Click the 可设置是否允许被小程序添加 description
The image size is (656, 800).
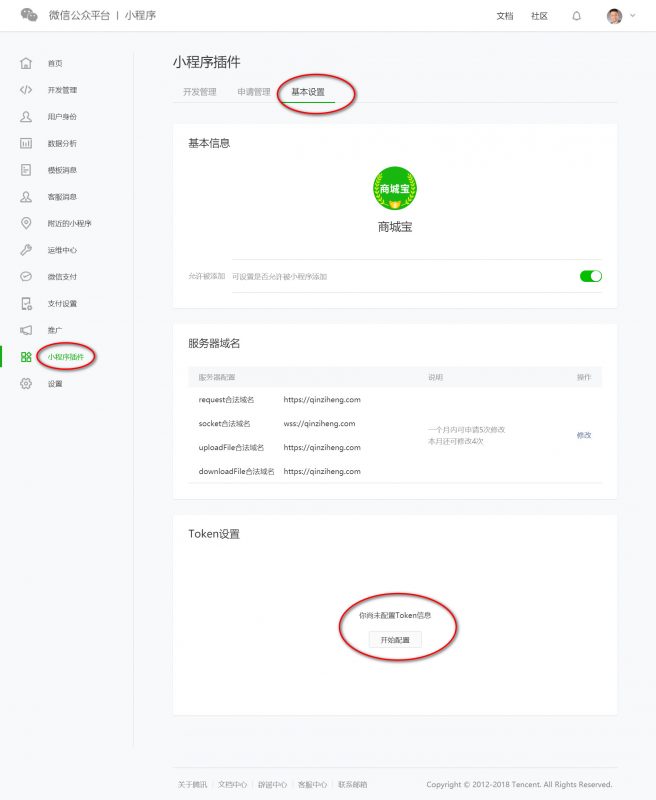[x=280, y=276]
